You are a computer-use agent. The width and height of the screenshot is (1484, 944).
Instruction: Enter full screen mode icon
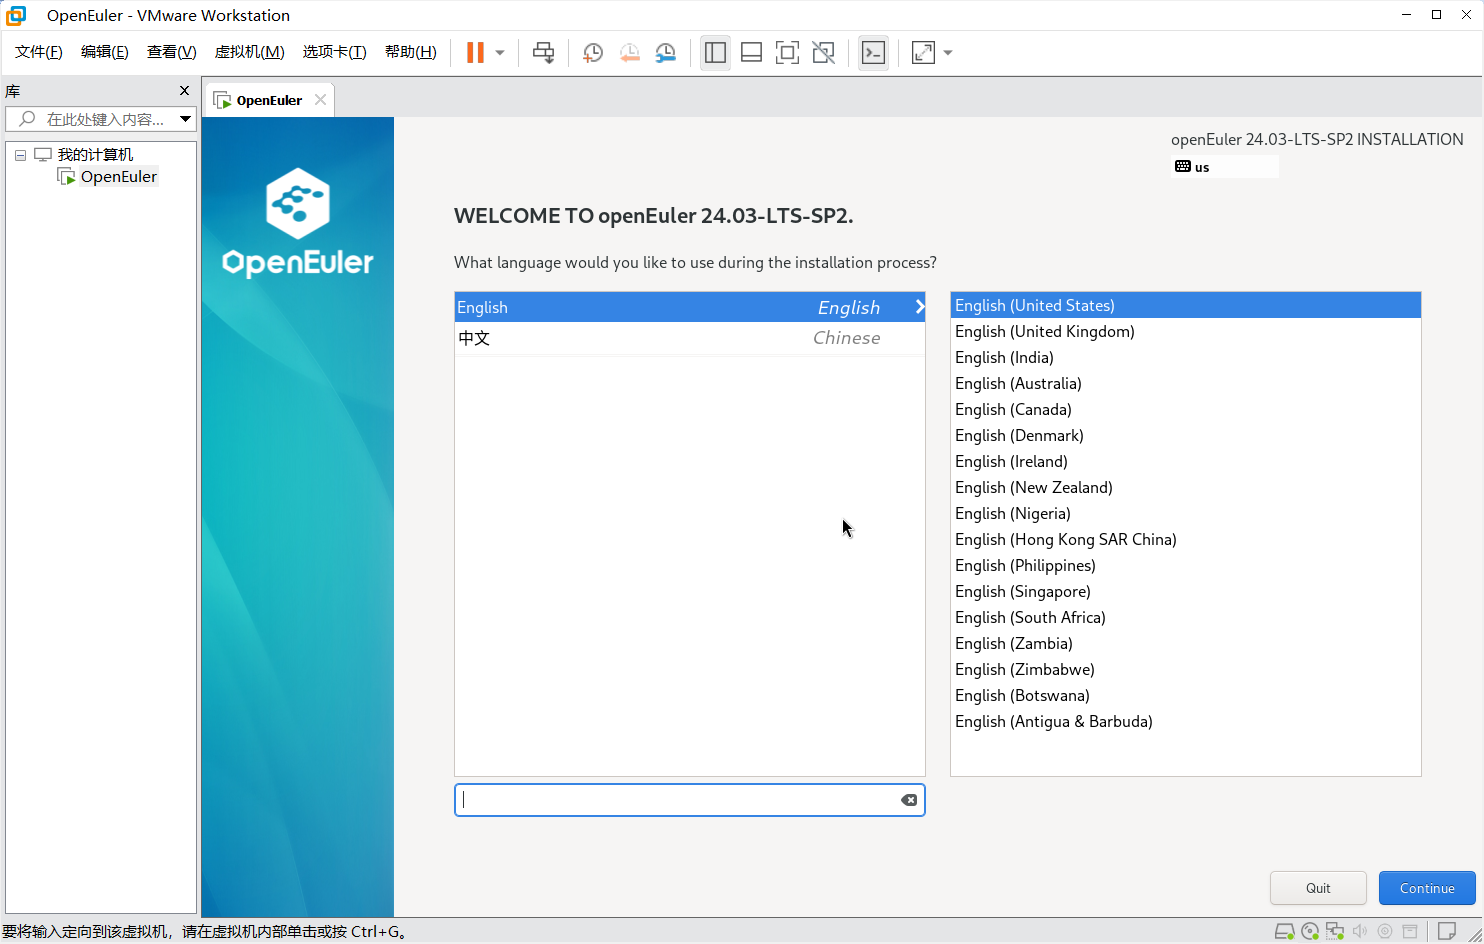[787, 53]
